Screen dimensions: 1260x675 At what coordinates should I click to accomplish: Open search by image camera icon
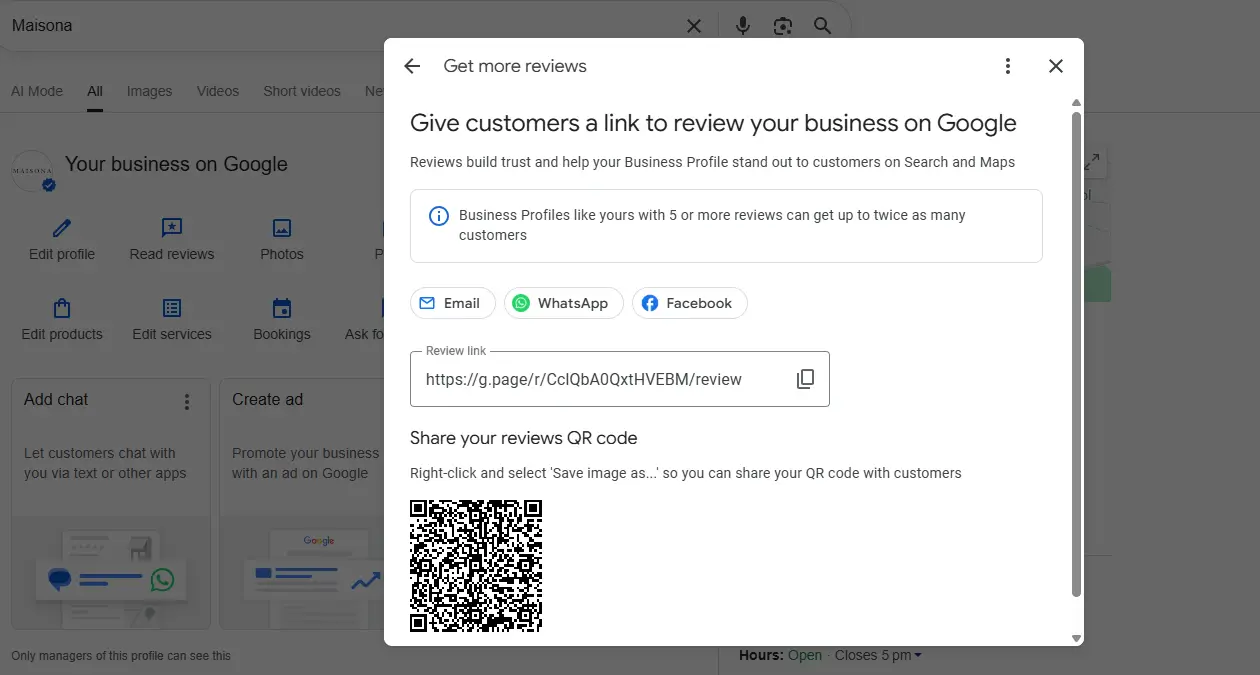(783, 26)
